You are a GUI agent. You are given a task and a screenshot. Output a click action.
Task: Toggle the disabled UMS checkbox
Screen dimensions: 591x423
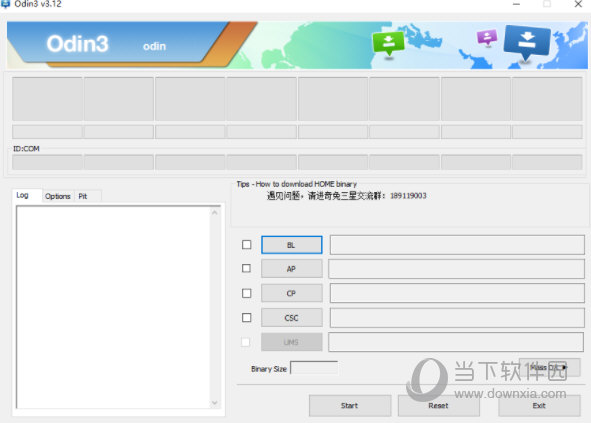[245, 342]
